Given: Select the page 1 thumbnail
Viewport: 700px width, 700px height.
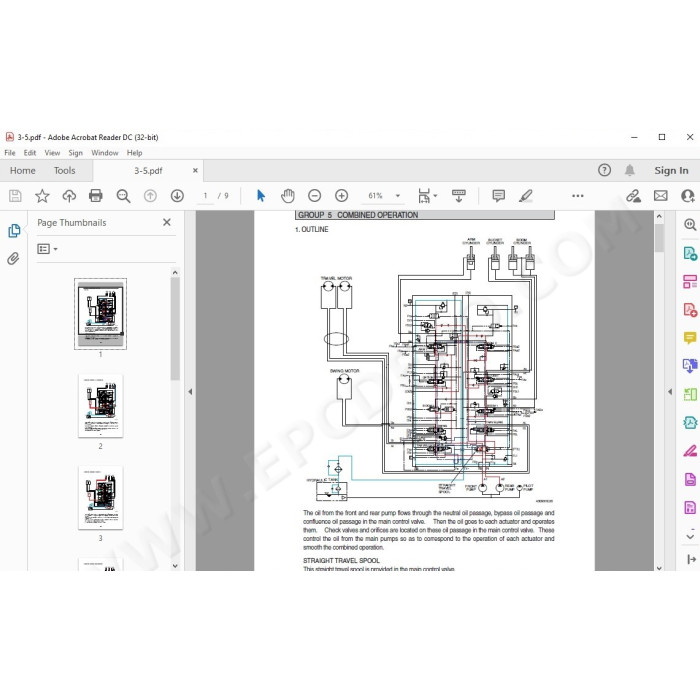Looking at the screenshot, I should click(x=100, y=314).
